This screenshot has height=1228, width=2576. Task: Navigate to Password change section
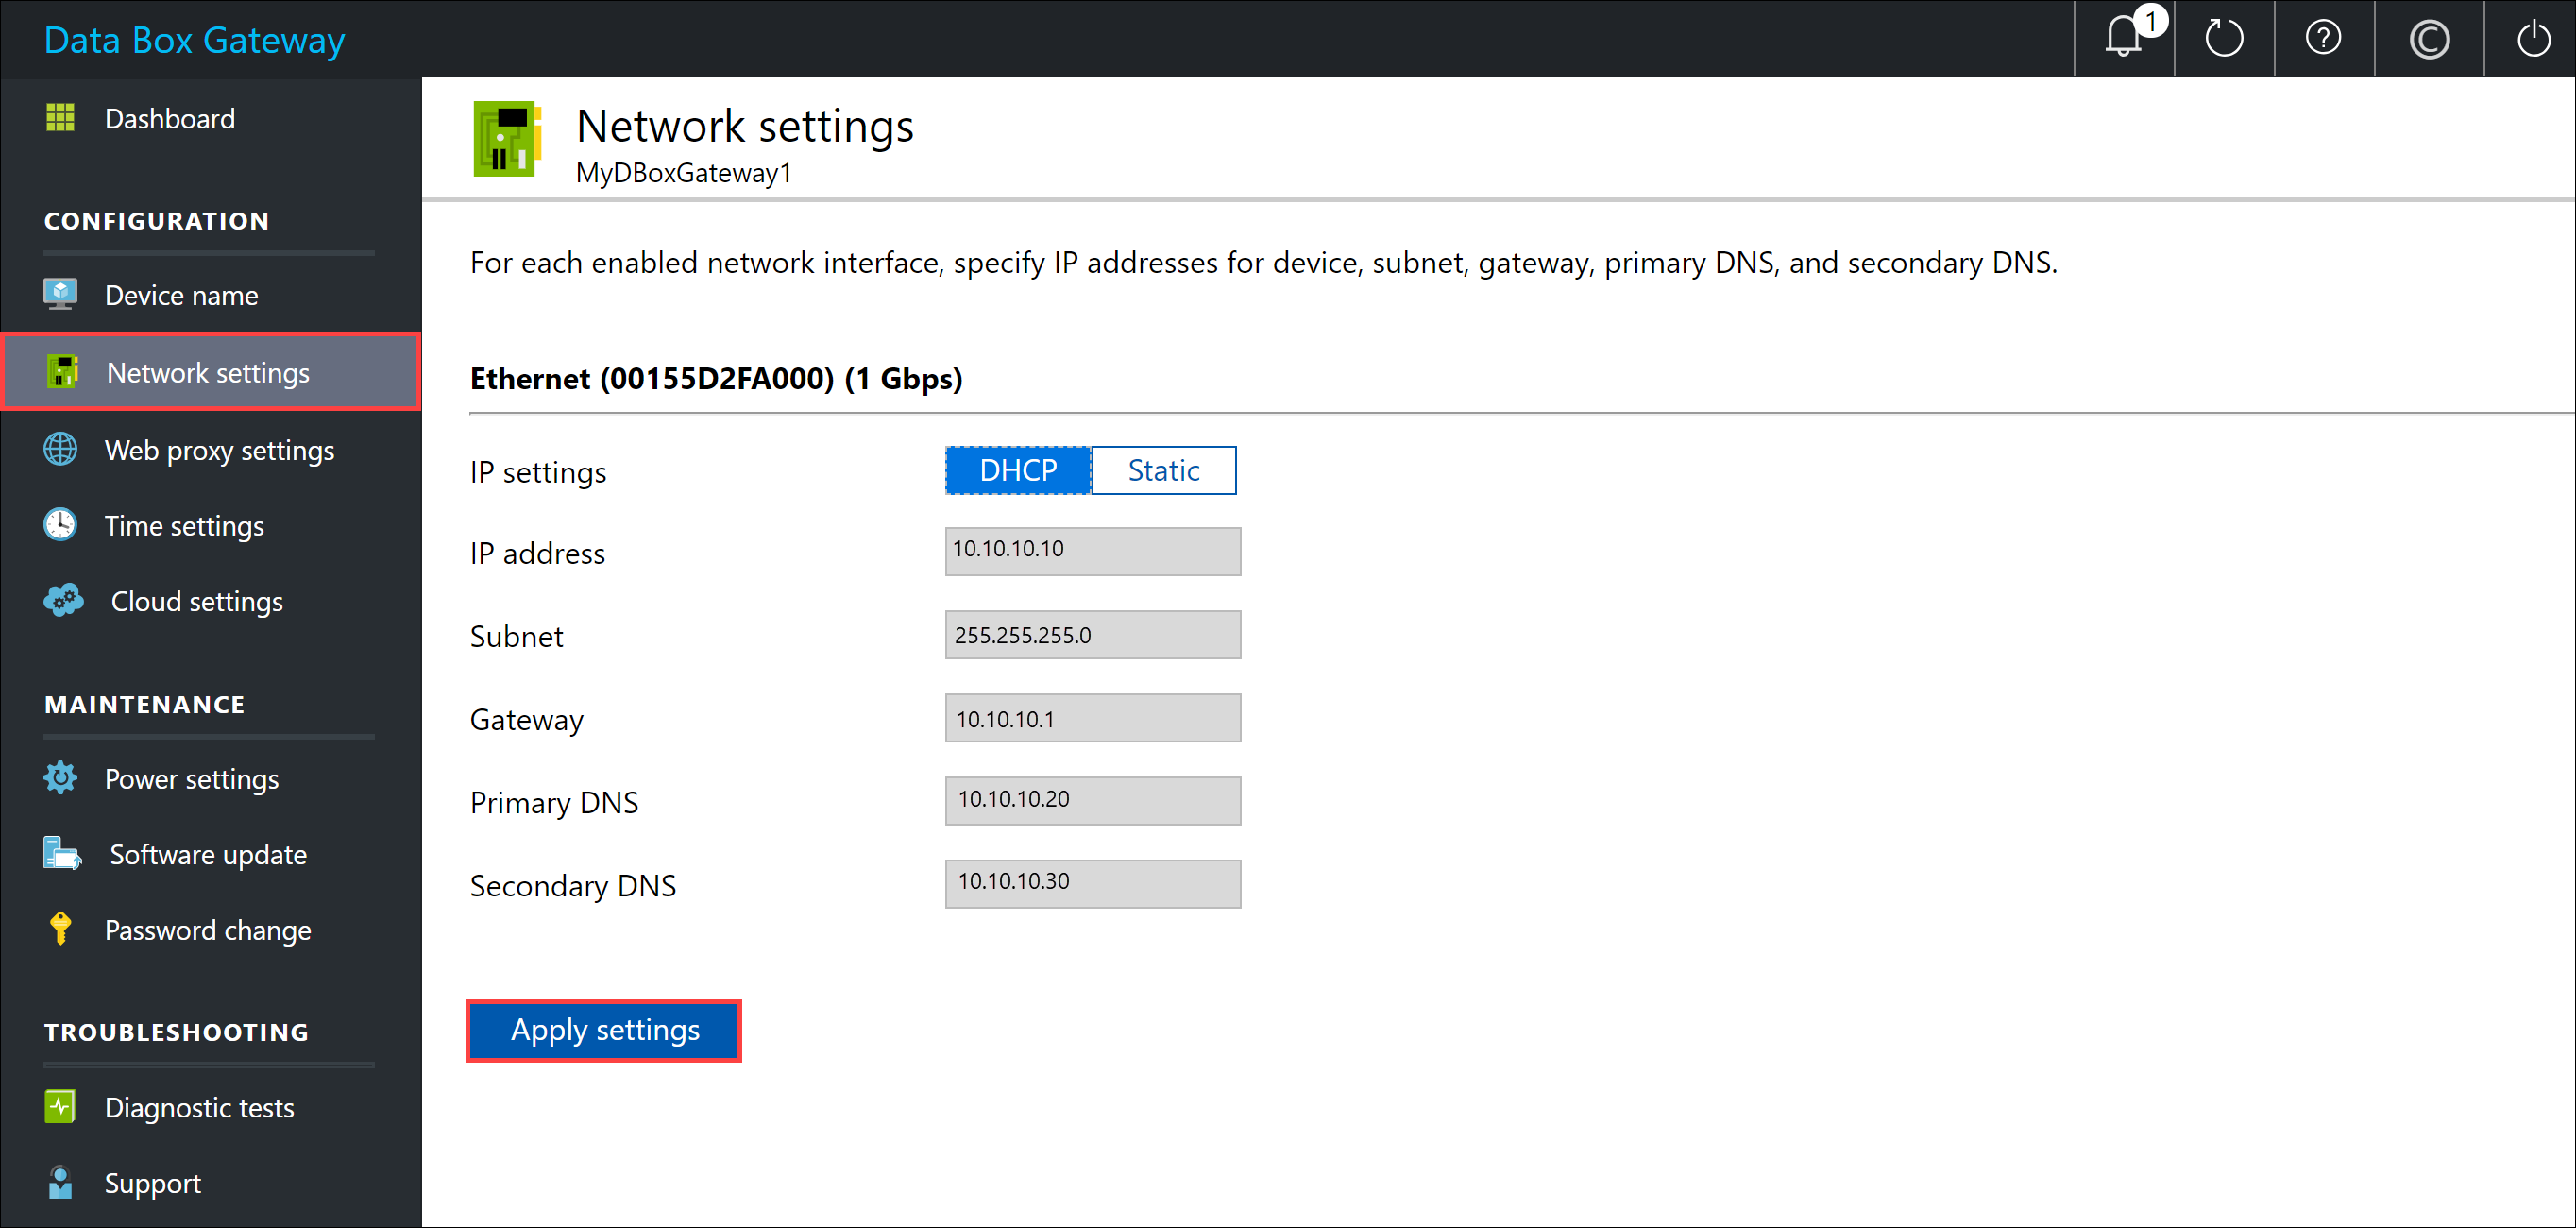pyautogui.click(x=209, y=932)
